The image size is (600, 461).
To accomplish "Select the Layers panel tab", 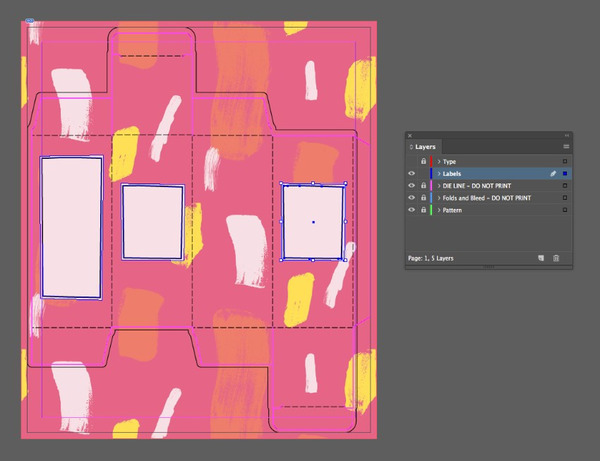I will tap(426, 147).
